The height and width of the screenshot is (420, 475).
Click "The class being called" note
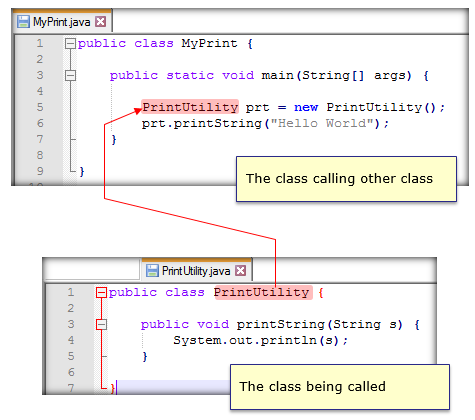[x=340, y=387]
